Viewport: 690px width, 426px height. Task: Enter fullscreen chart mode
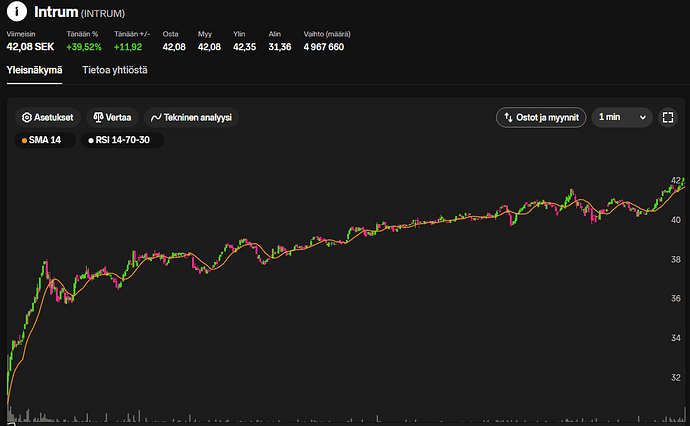click(x=668, y=118)
